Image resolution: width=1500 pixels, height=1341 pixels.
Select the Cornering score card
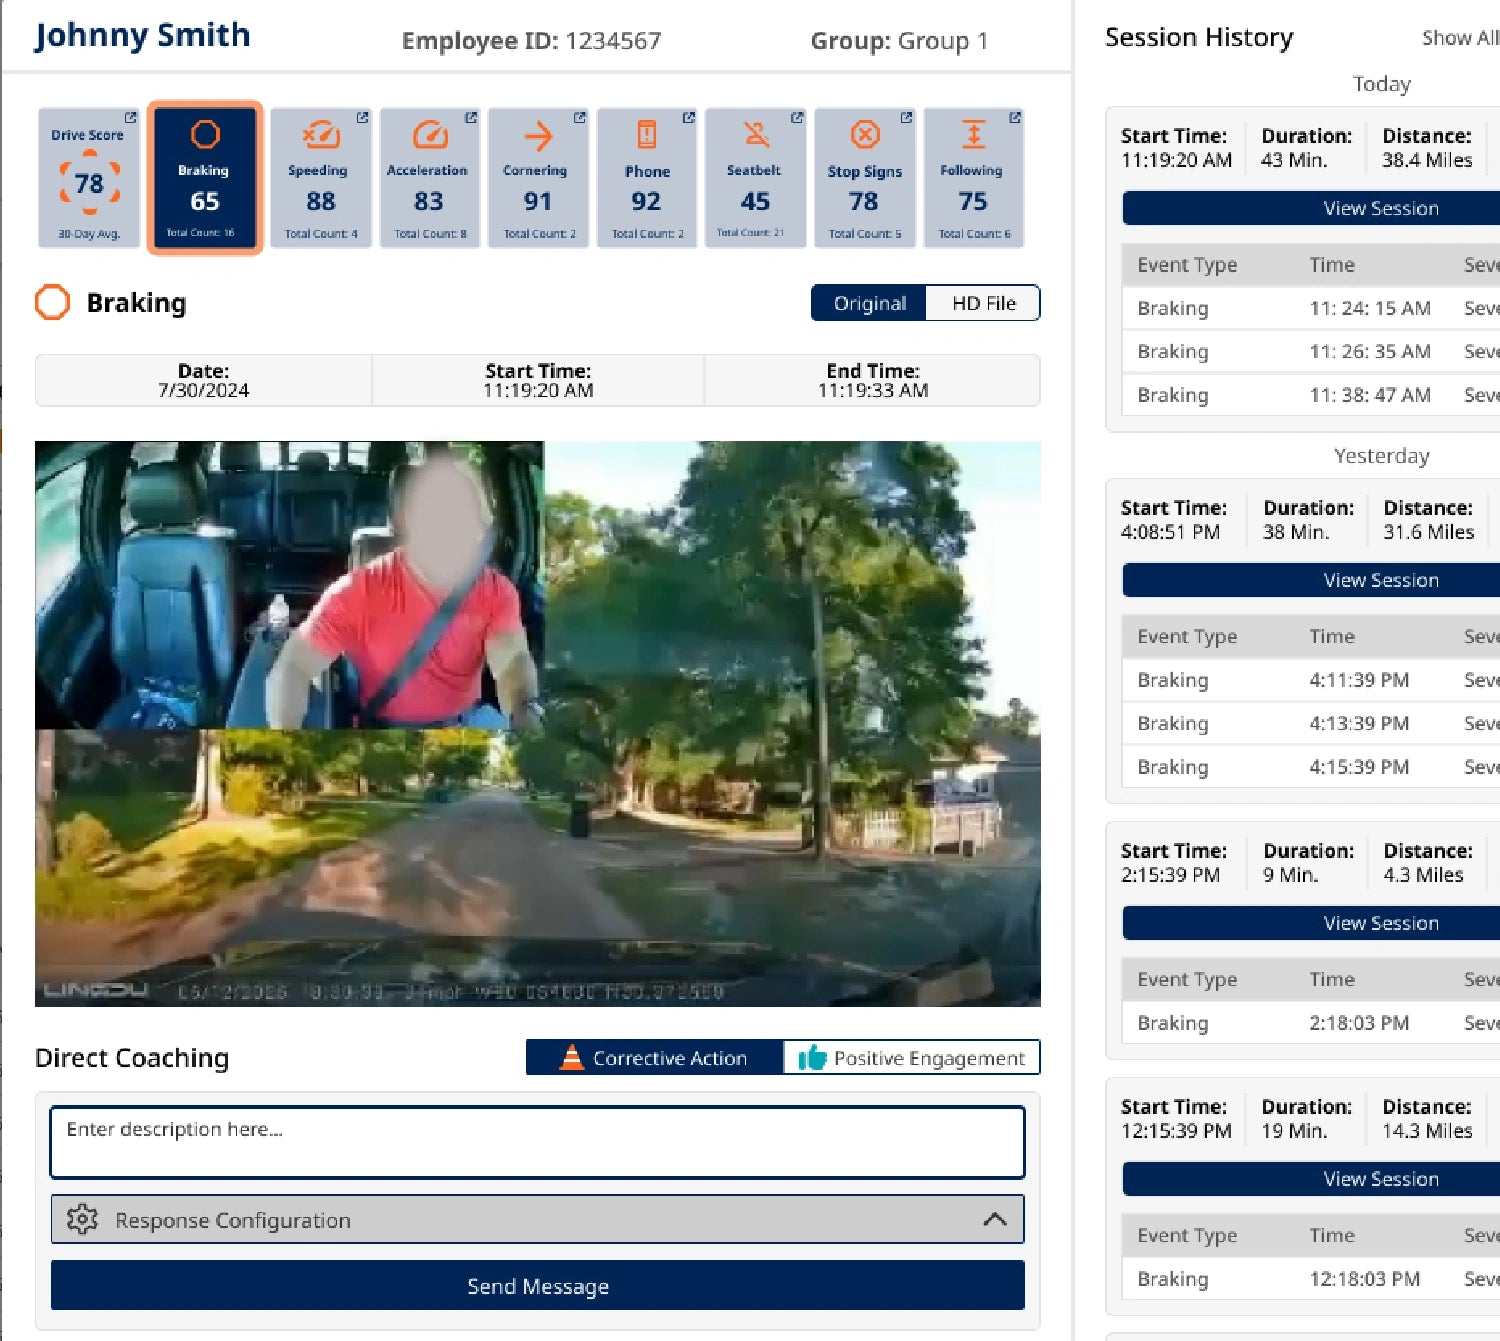(x=538, y=177)
